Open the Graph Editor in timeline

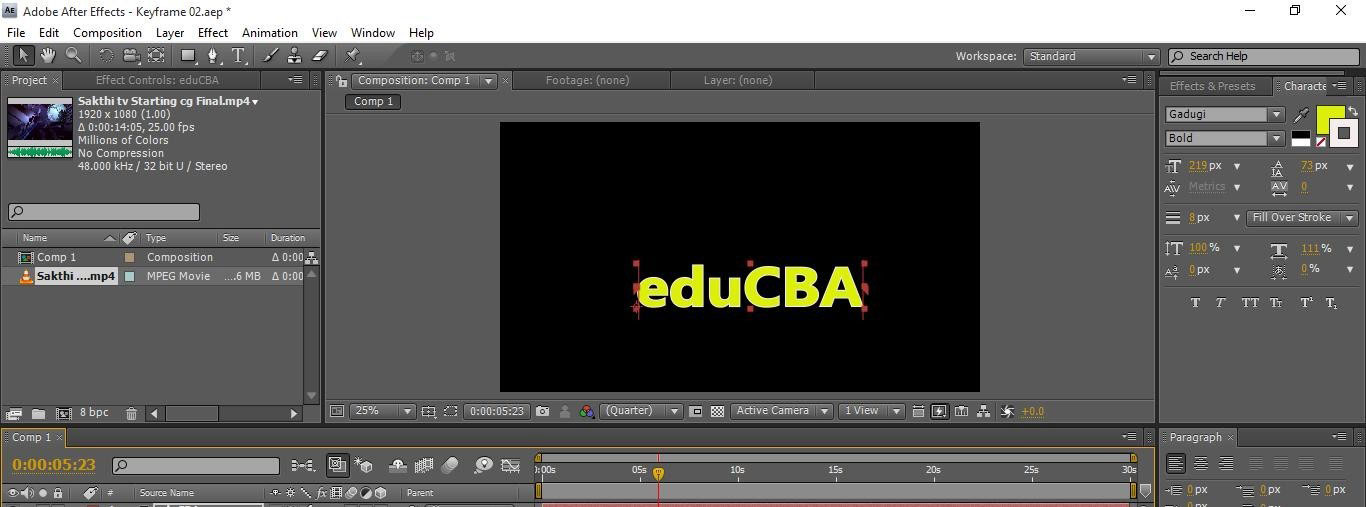510,465
